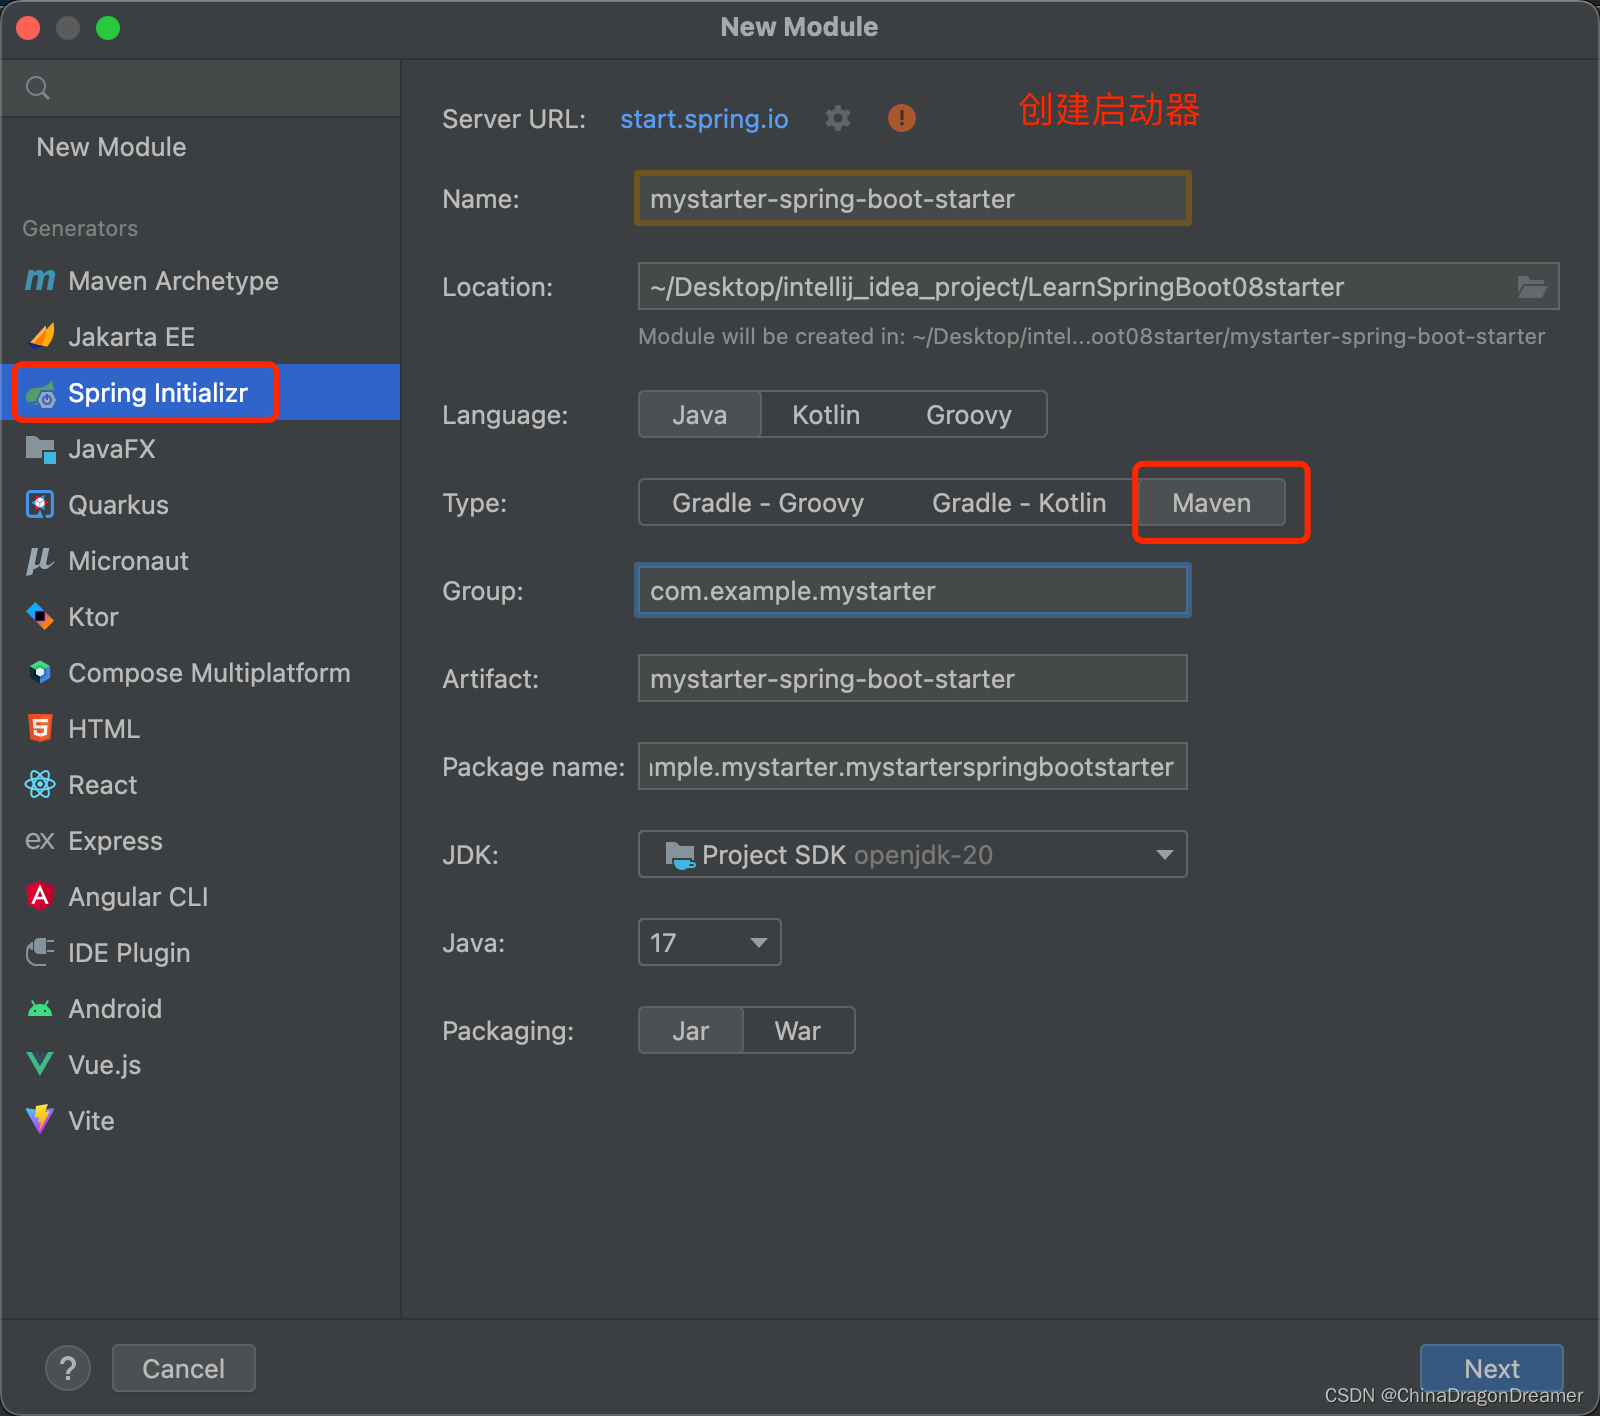Select Jakarta EE generator

[201, 337]
